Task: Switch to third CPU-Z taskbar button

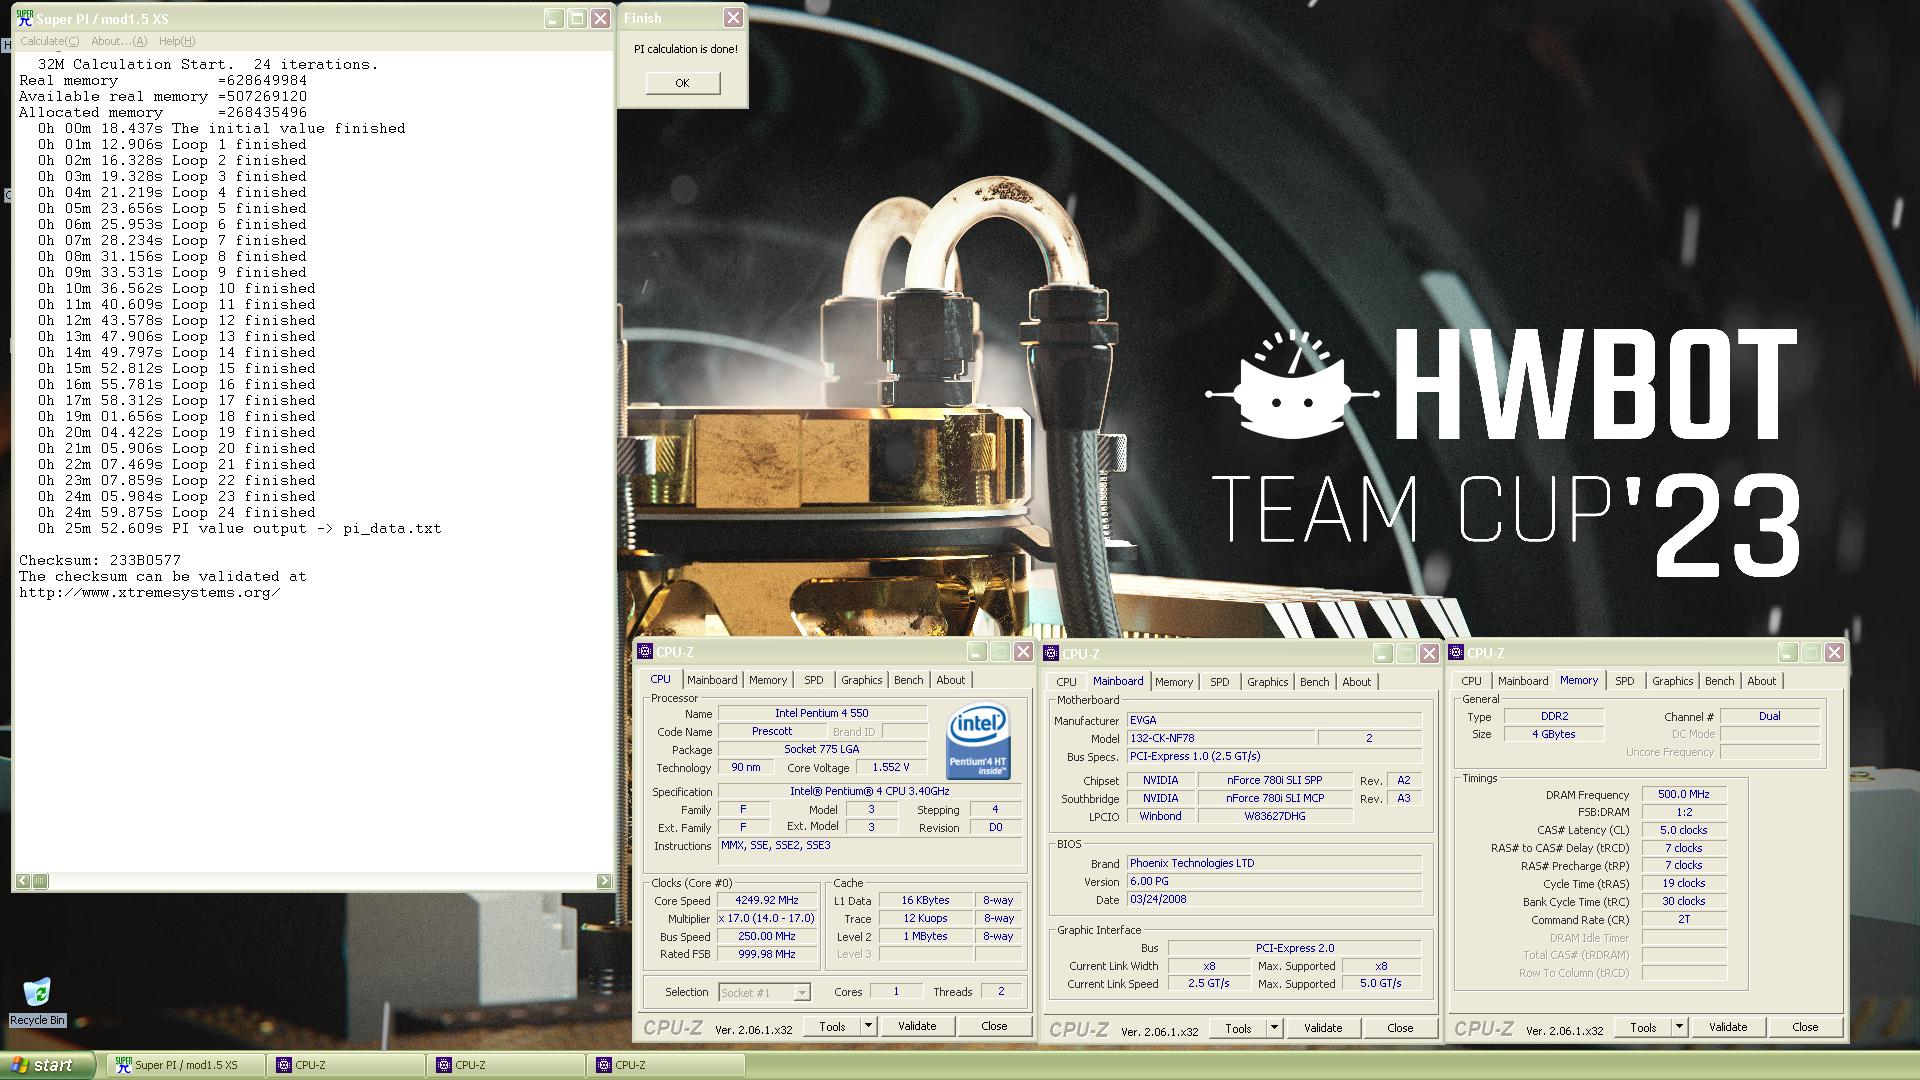Action: point(666,1065)
